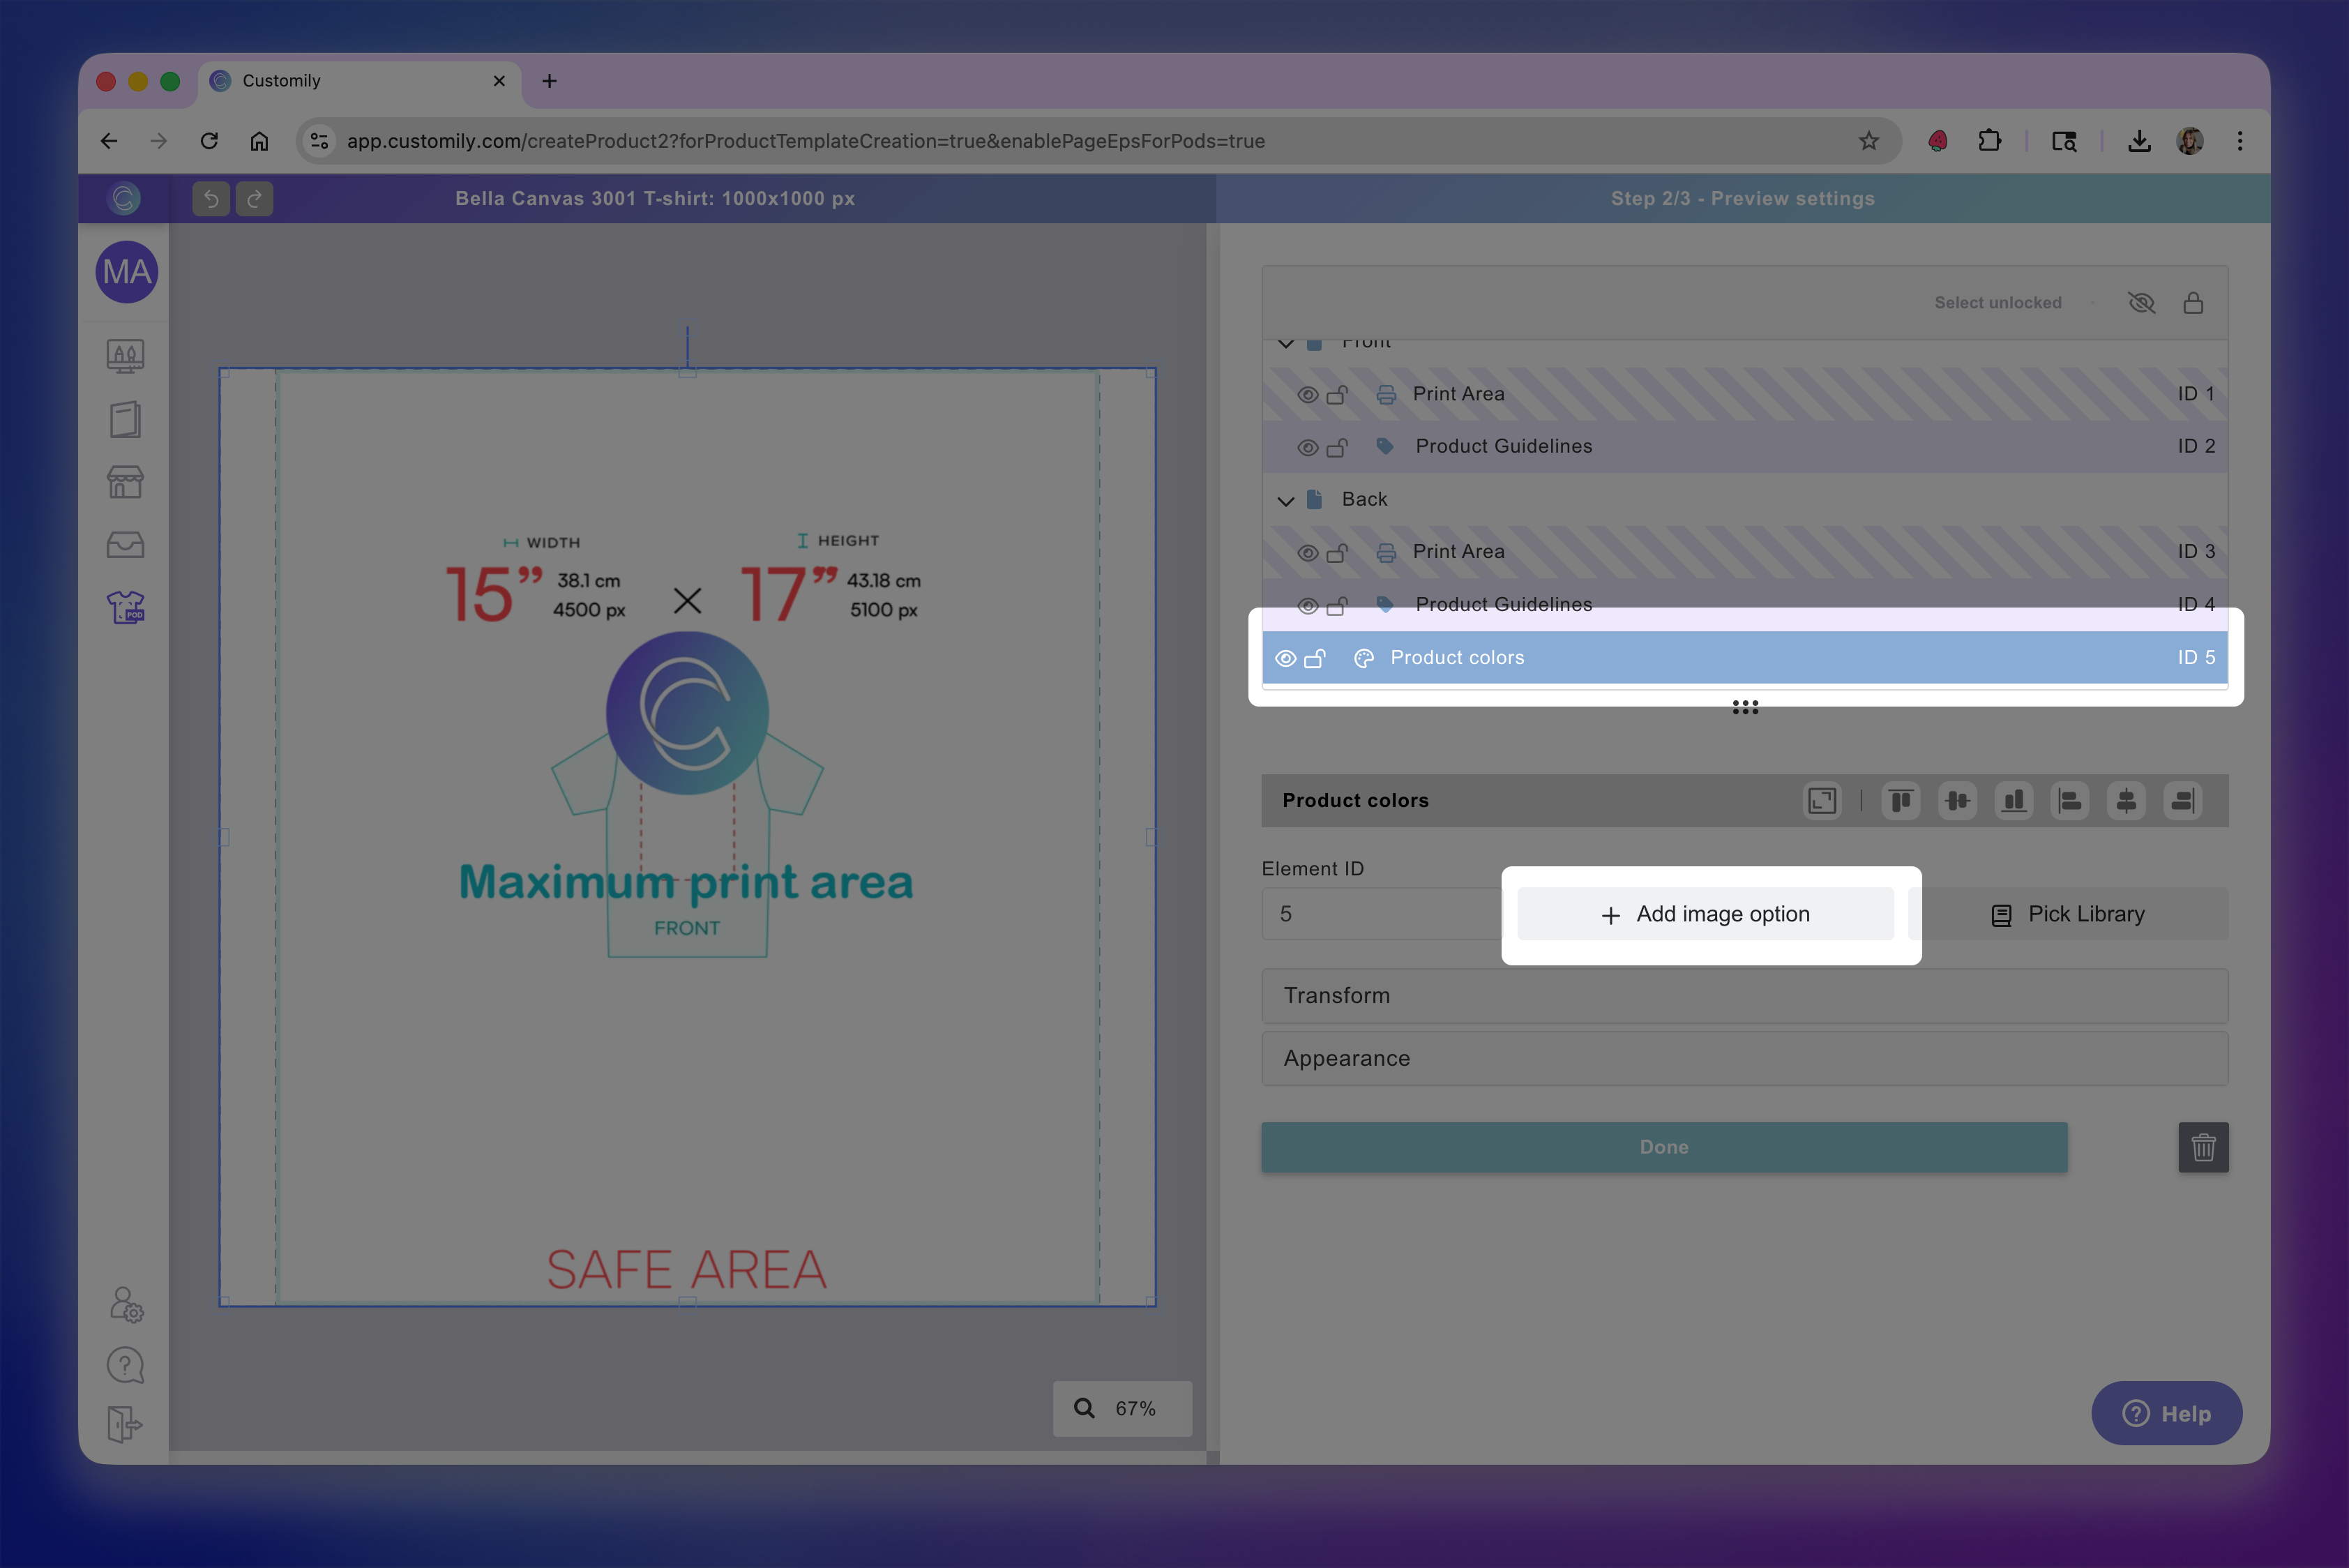This screenshot has height=1568, width=2349.
Task: Toggle visibility of Back Product Guidelines
Action: tap(1308, 604)
